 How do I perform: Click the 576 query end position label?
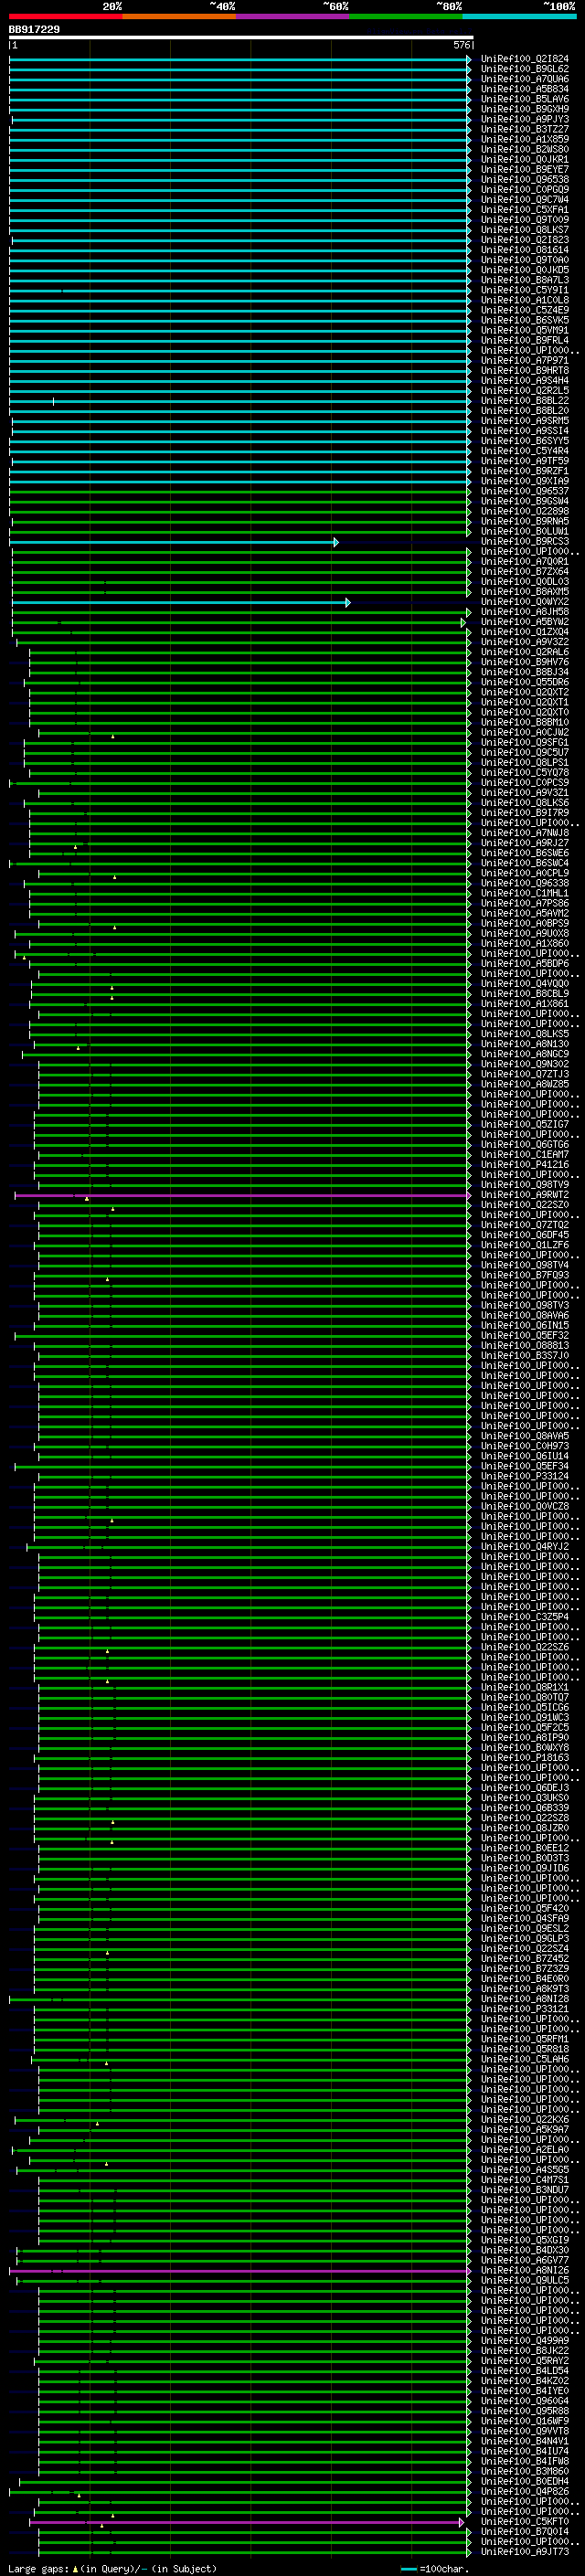click(x=461, y=45)
